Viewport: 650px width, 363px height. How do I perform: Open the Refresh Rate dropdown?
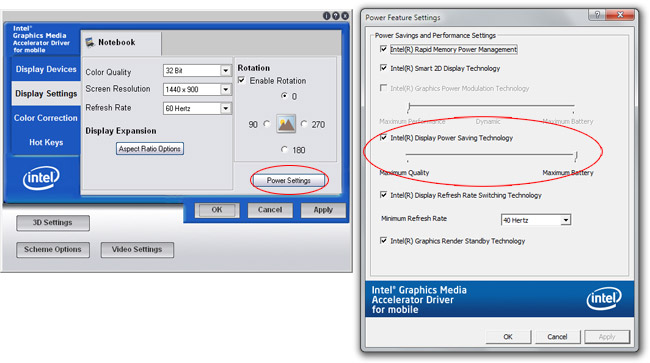coord(197,108)
